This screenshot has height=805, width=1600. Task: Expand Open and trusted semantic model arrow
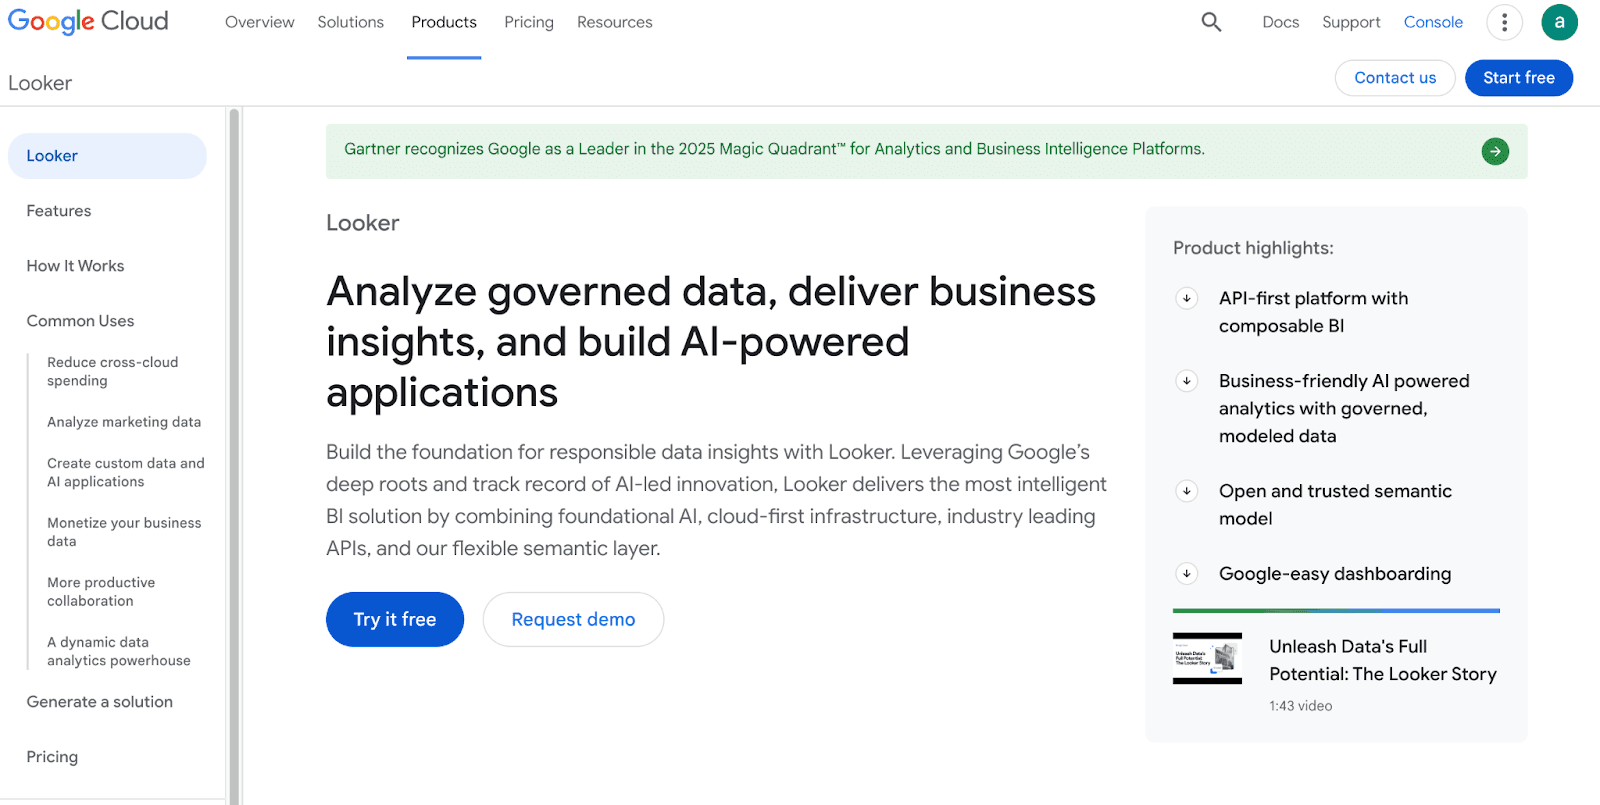[x=1187, y=491]
